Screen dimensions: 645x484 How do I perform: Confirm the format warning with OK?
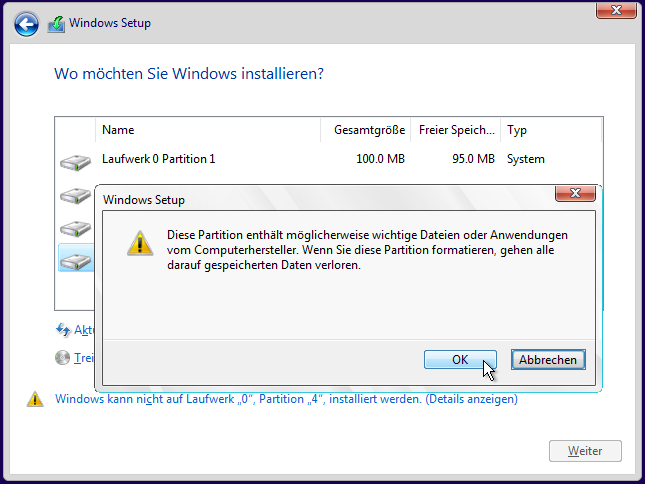[460, 359]
